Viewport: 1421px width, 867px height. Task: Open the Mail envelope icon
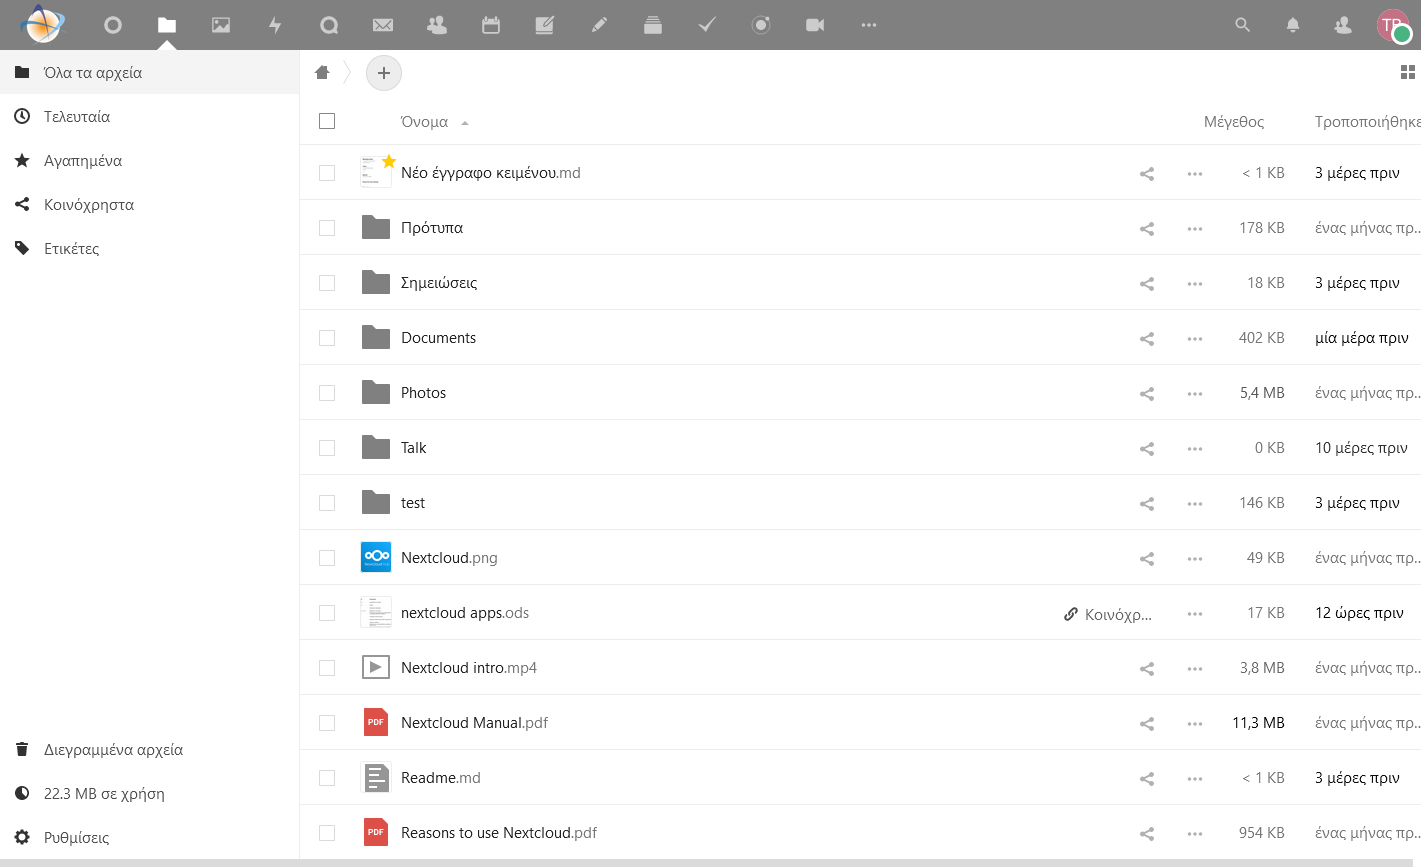click(x=382, y=25)
